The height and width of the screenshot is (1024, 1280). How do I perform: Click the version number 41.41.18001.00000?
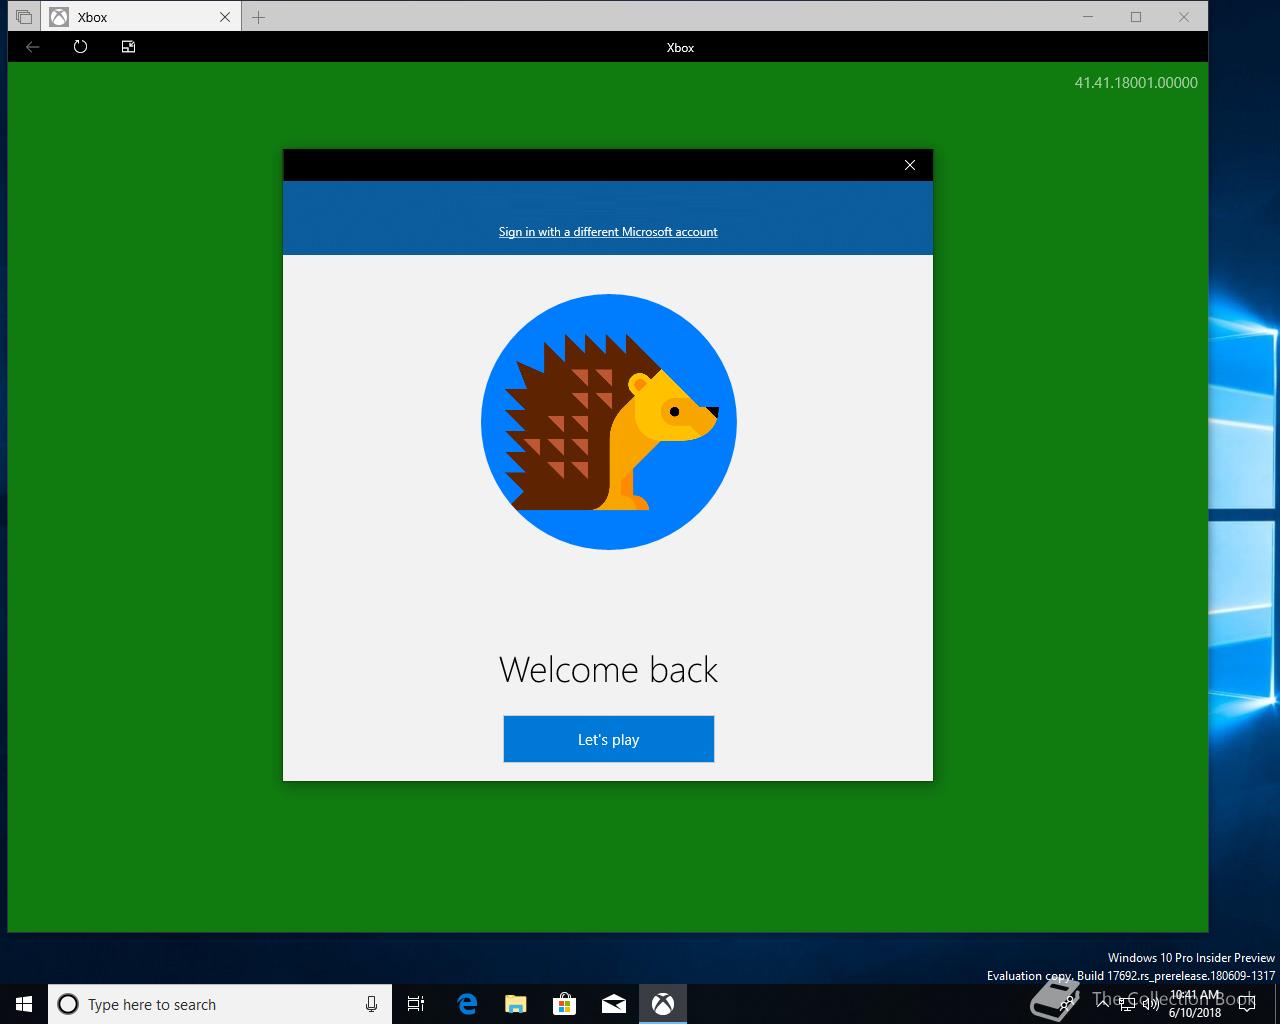pos(1136,83)
